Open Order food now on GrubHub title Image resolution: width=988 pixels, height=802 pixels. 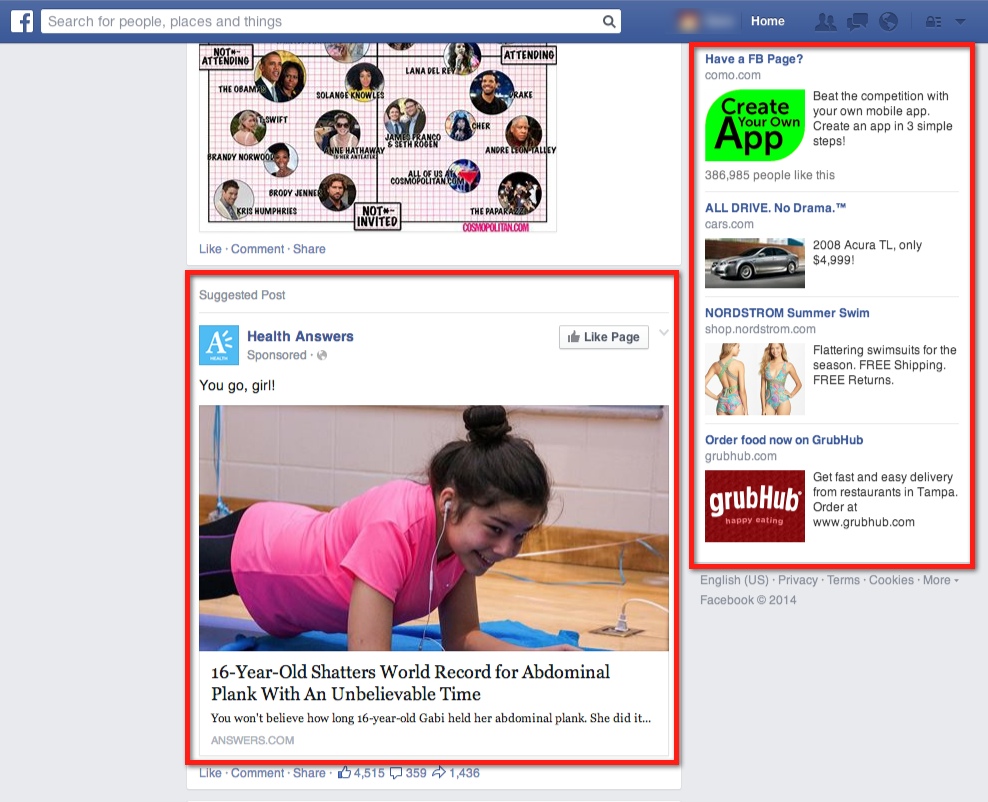[784, 440]
